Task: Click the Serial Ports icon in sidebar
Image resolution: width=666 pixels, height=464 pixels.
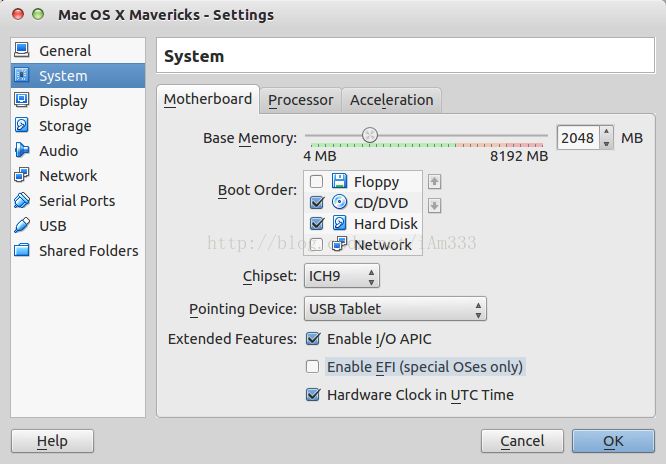Action: (22, 200)
